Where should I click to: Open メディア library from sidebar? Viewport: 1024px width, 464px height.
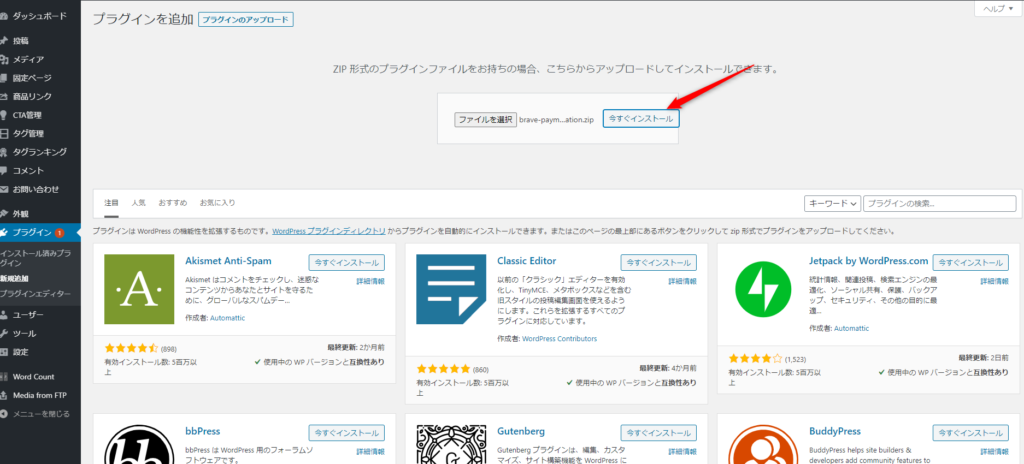point(28,59)
